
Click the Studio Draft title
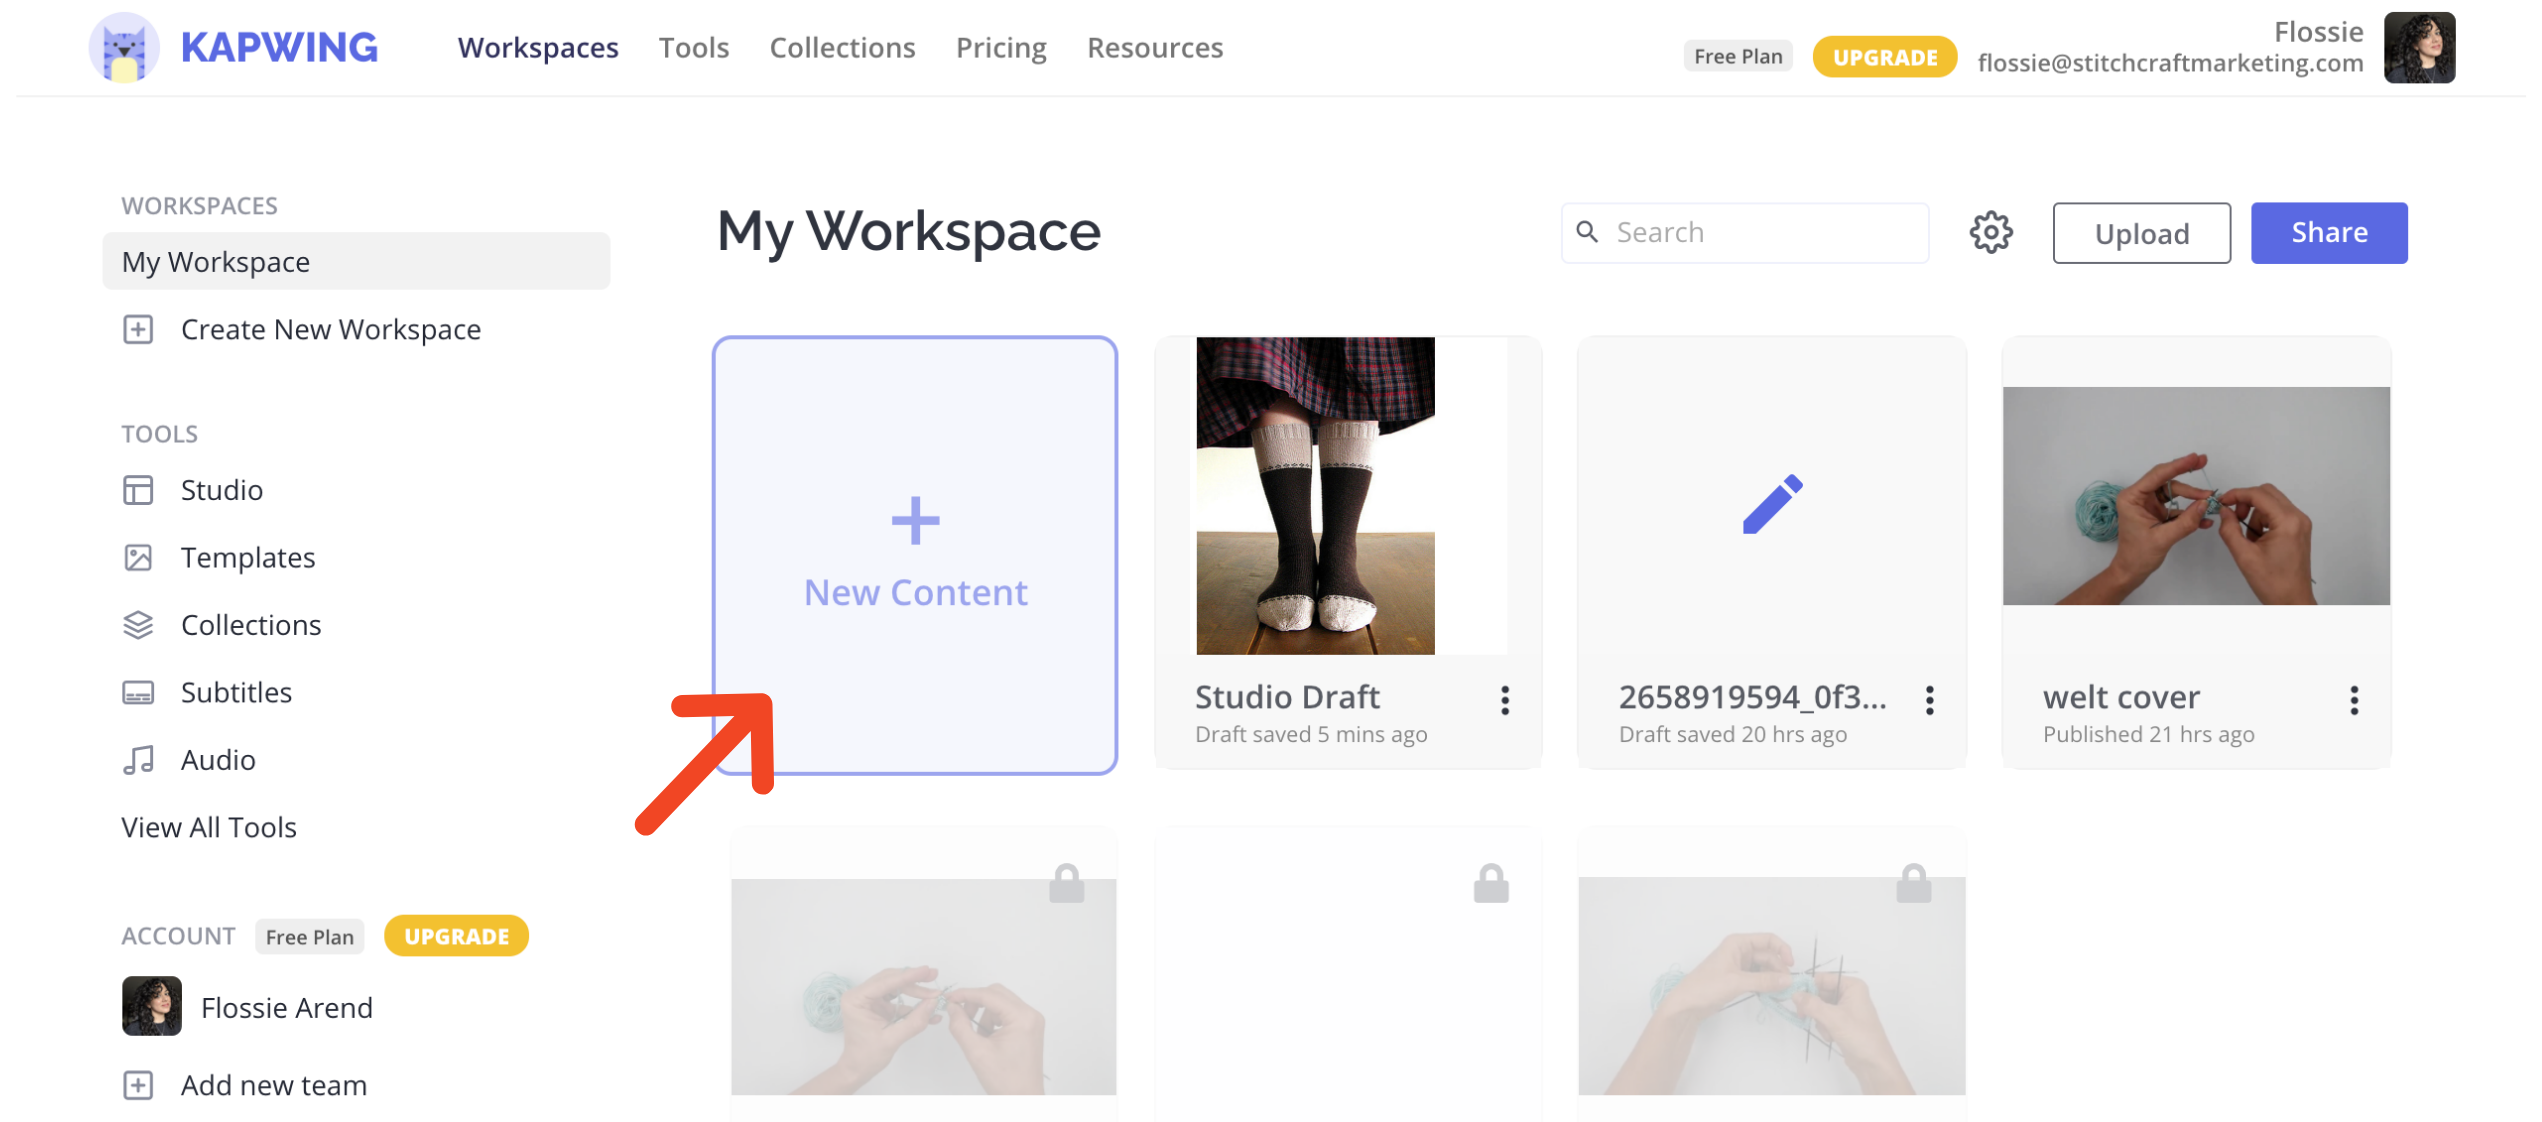[1287, 696]
